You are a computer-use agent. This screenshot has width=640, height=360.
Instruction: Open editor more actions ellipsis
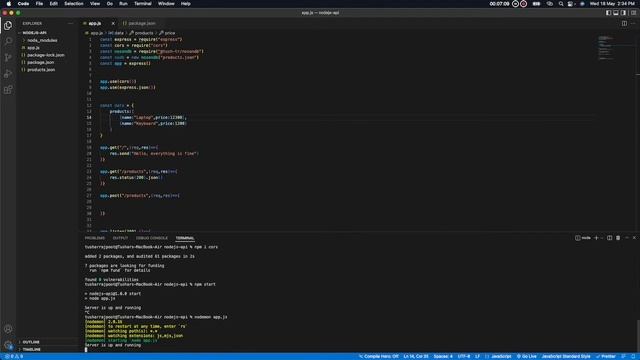pyautogui.click(x=633, y=23)
